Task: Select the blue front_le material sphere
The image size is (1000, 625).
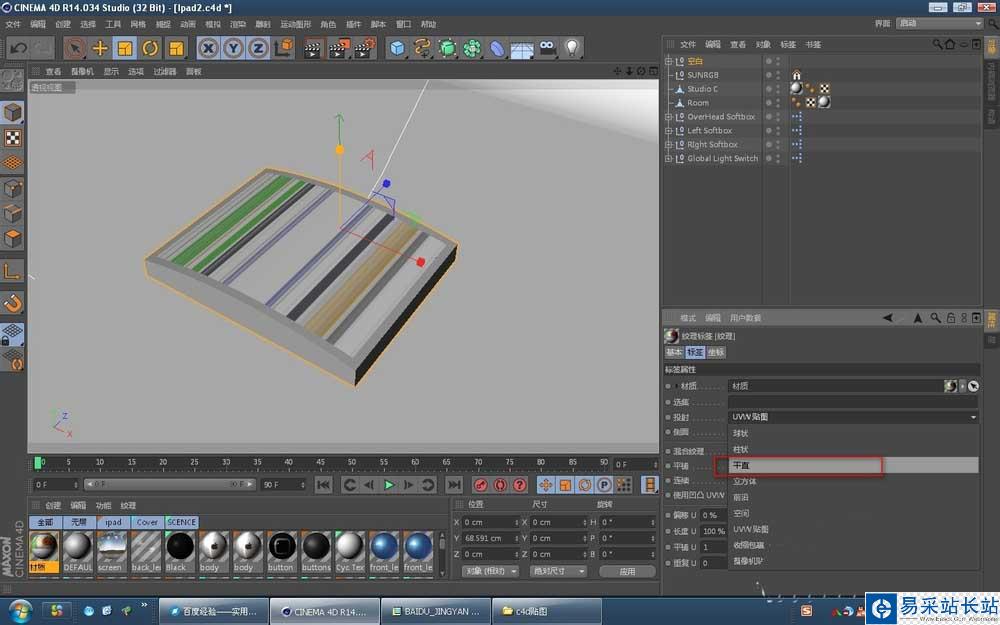Action: [x=385, y=548]
